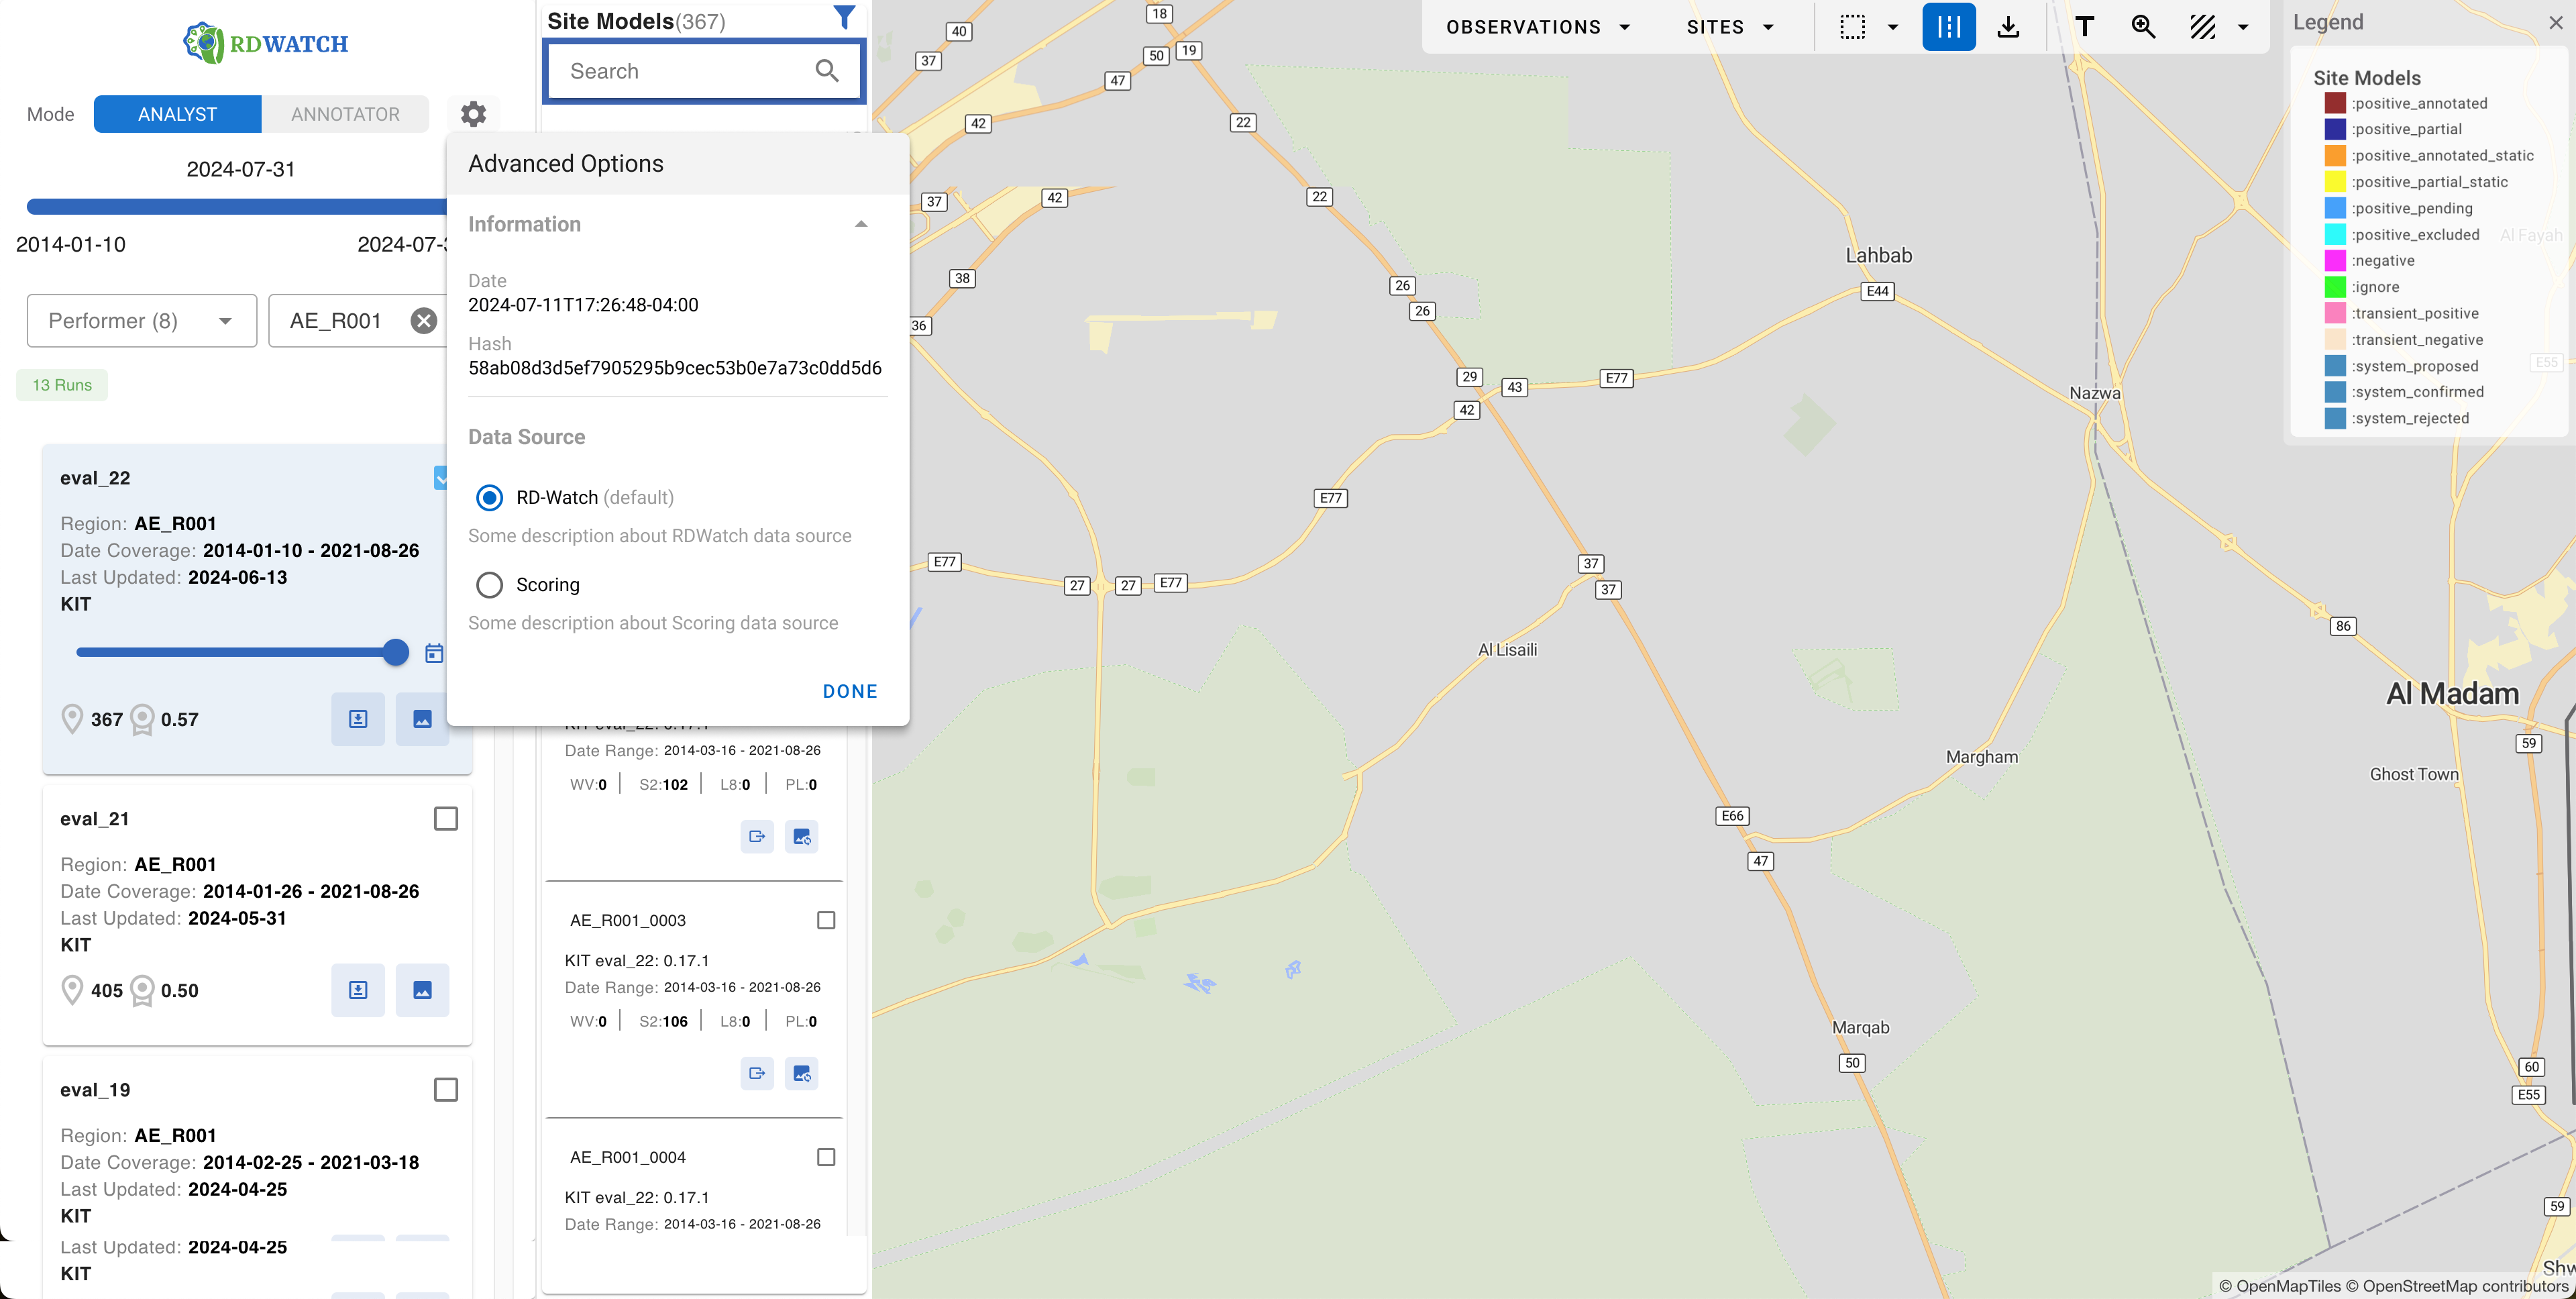Click the diagonal hatch pattern icon
2576x1299 pixels.
pos(2203,27)
